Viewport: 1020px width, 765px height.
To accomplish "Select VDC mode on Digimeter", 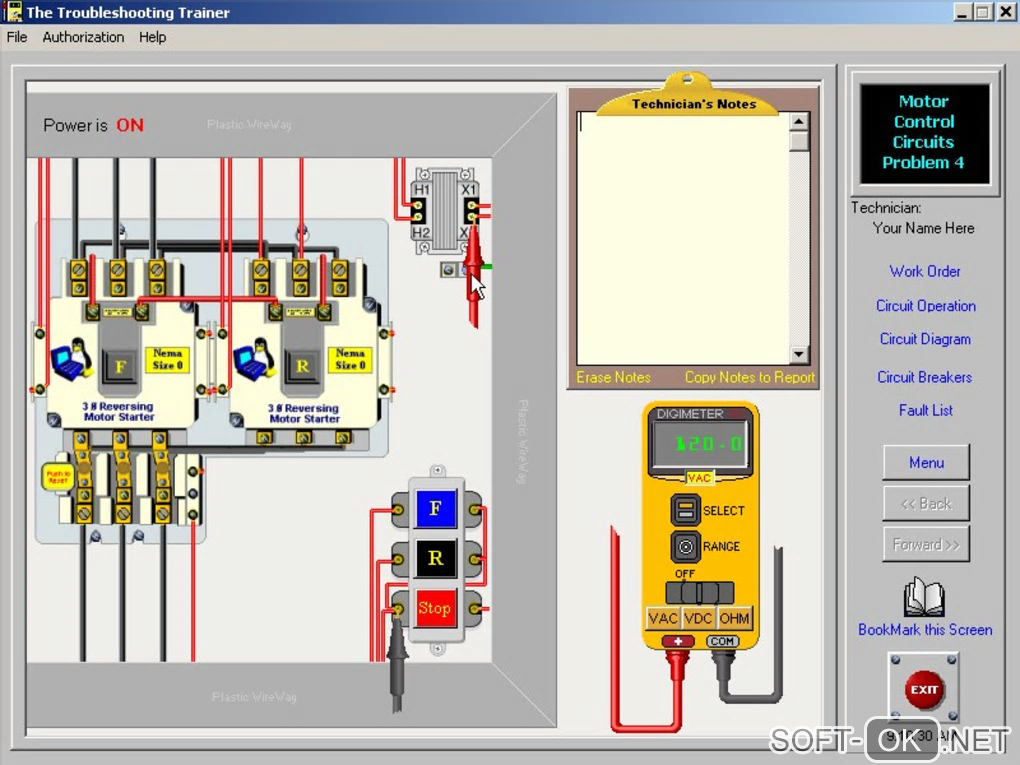I will click(698, 618).
